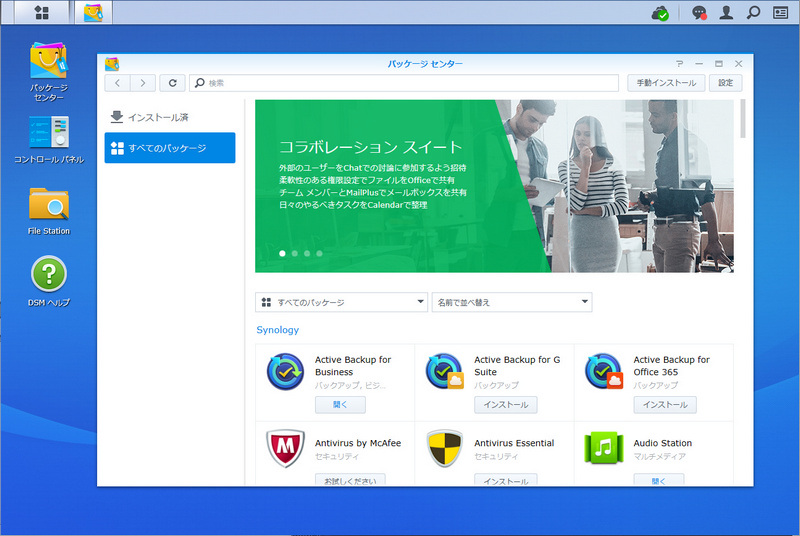800x536 pixels.
Task: Click the コラボレーション スイート banner
Action: click(494, 186)
